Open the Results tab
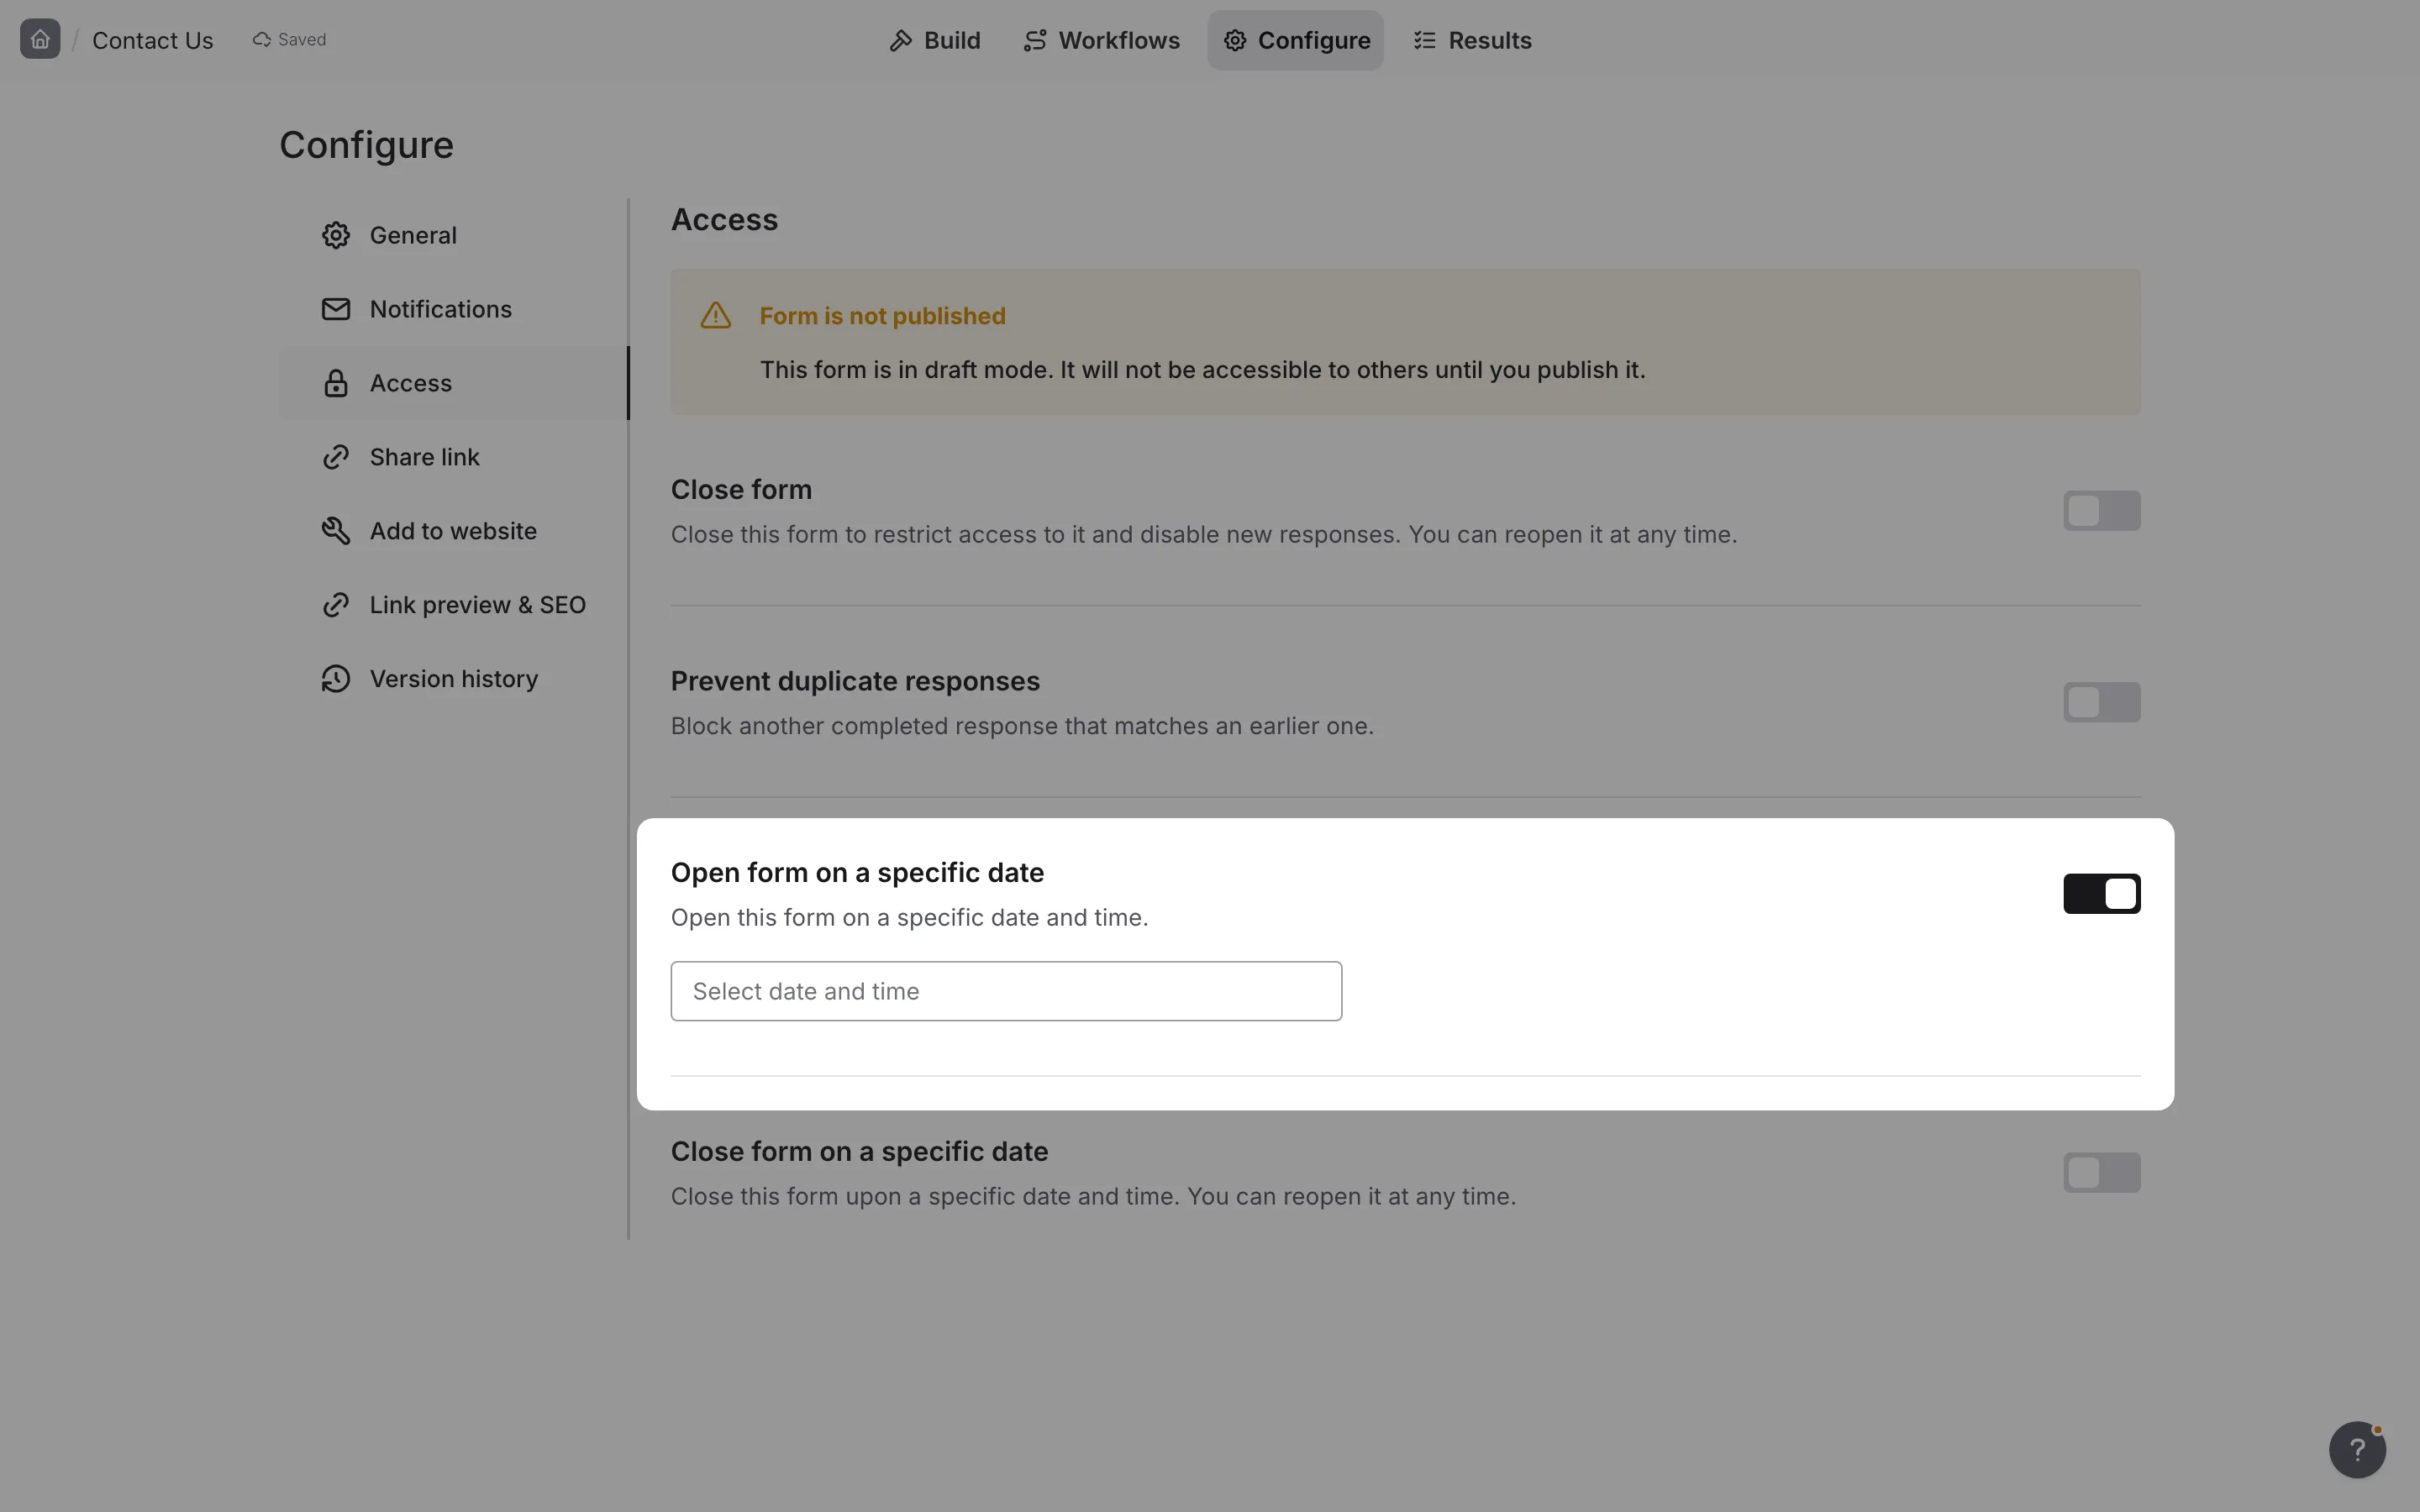The width and height of the screenshot is (2420, 1512). (x=1472, y=40)
